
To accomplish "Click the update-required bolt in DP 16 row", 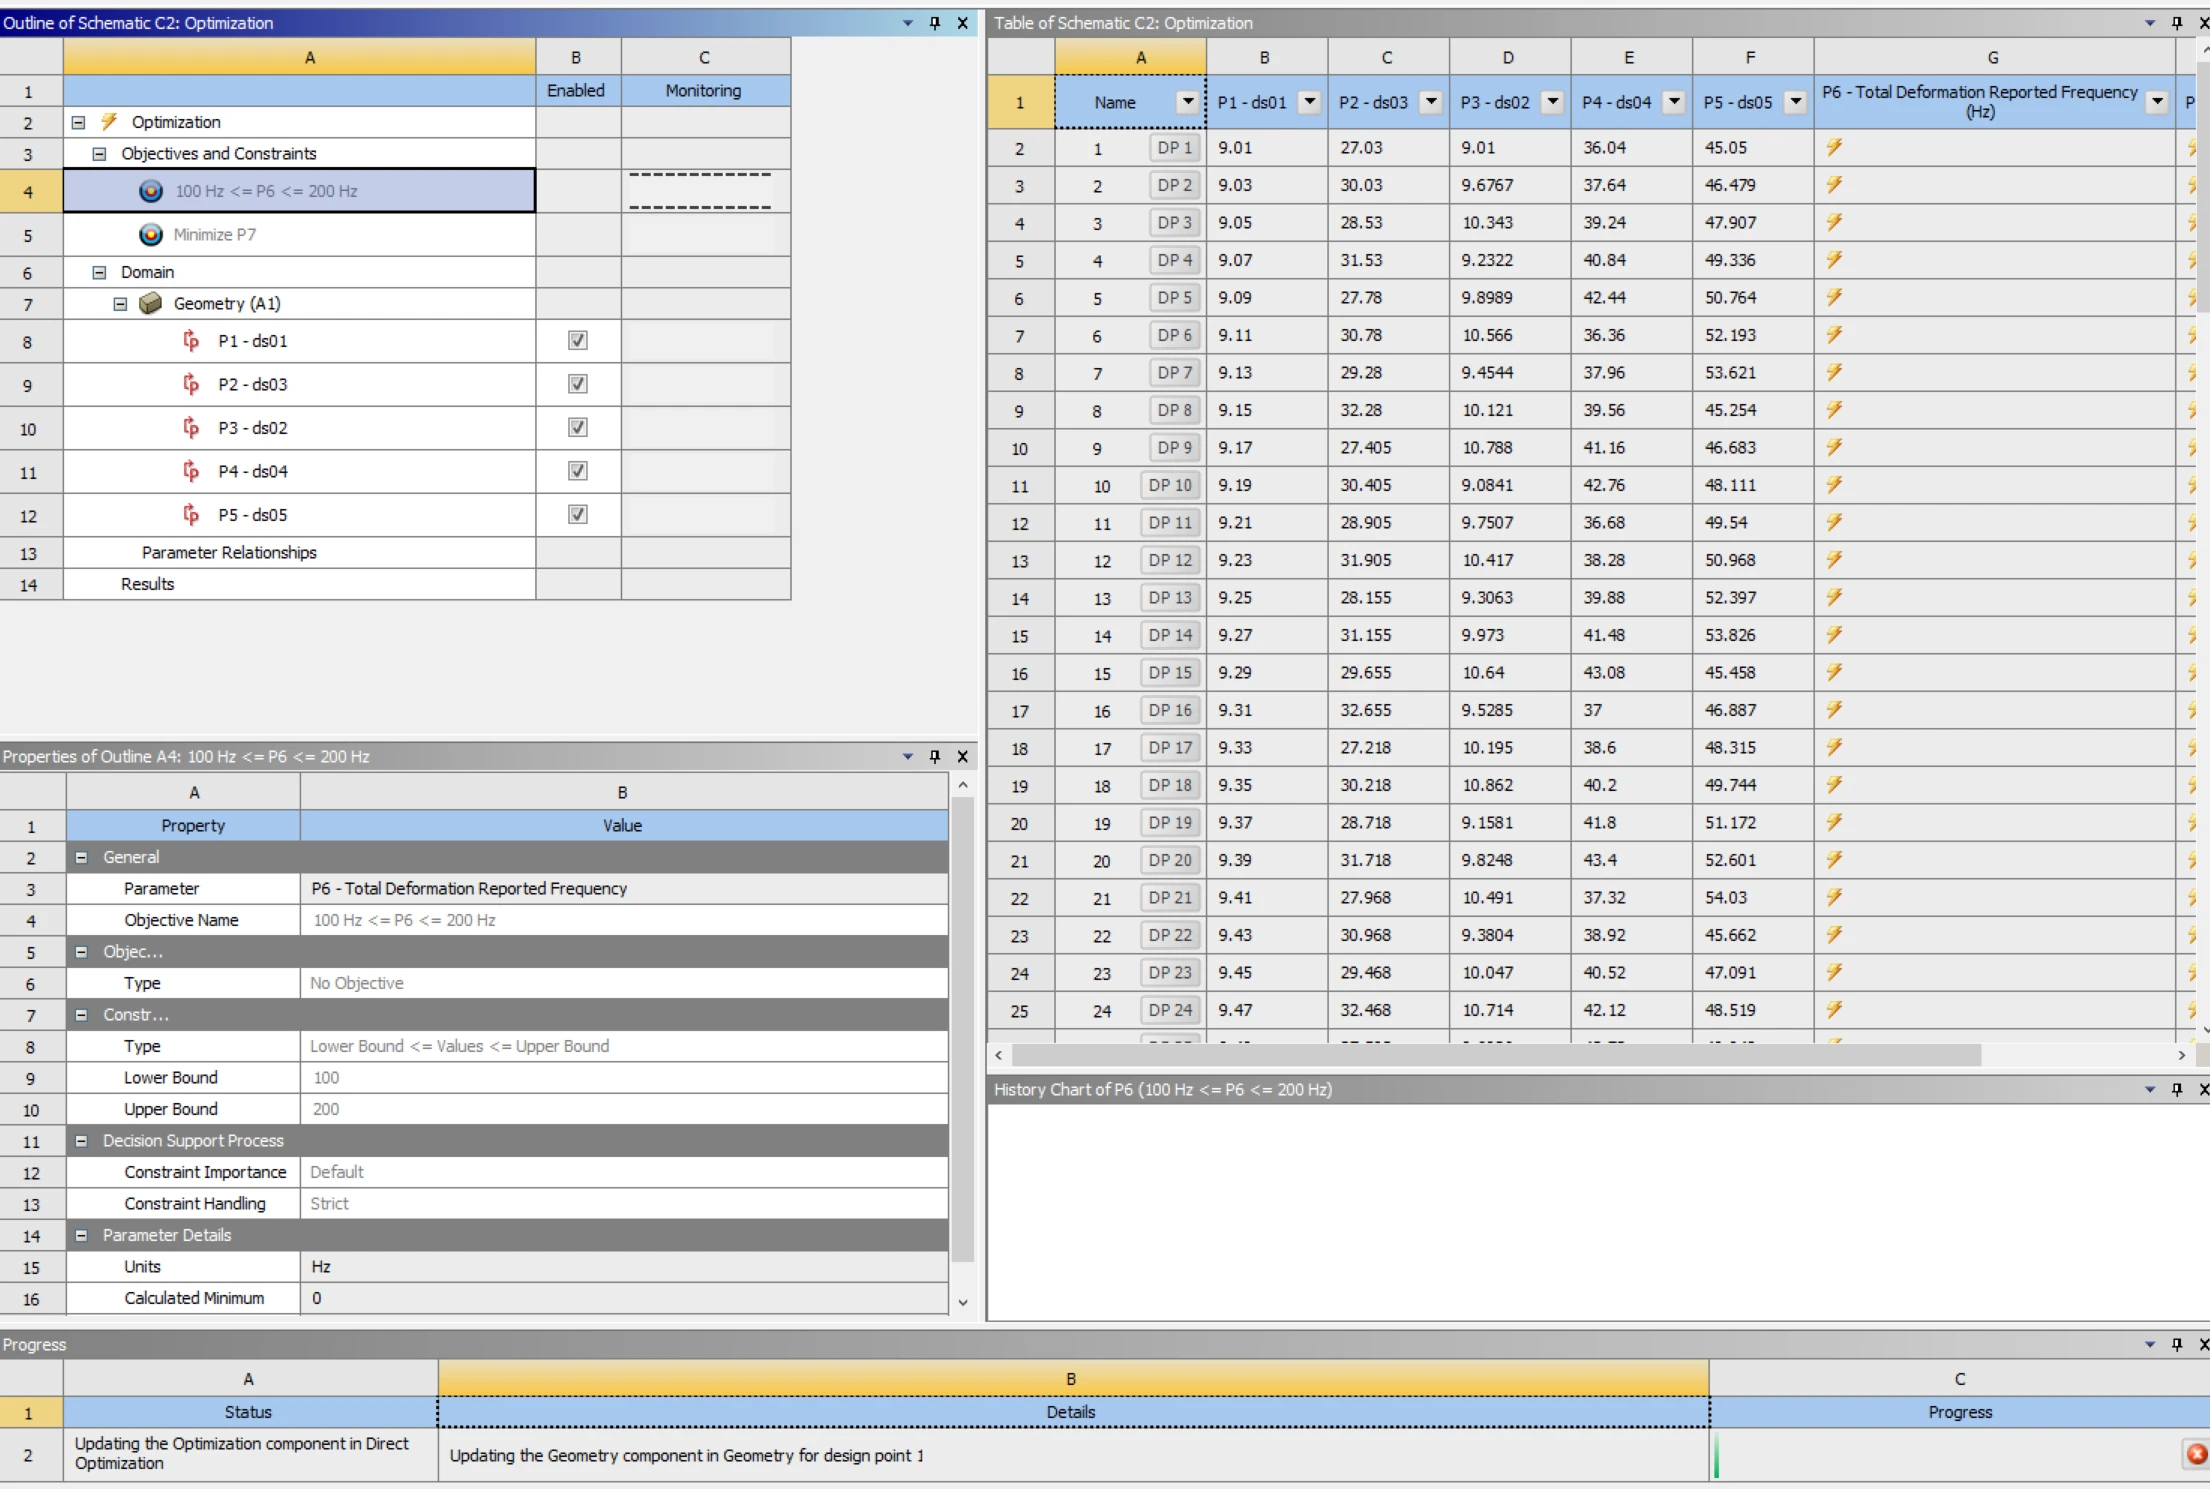I will pyautogui.click(x=1834, y=710).
